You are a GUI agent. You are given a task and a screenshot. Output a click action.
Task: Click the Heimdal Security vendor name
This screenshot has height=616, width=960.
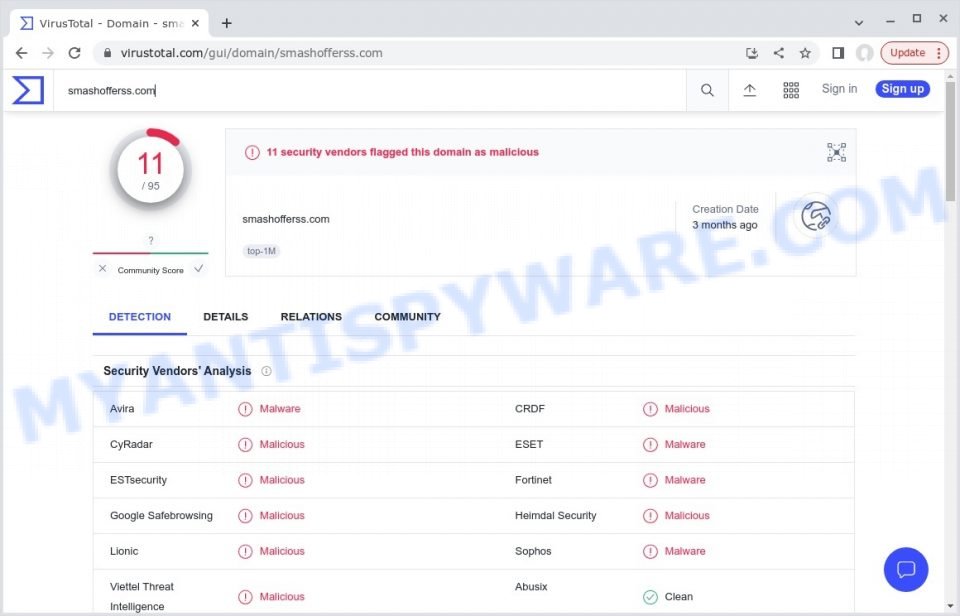[555, 516]
